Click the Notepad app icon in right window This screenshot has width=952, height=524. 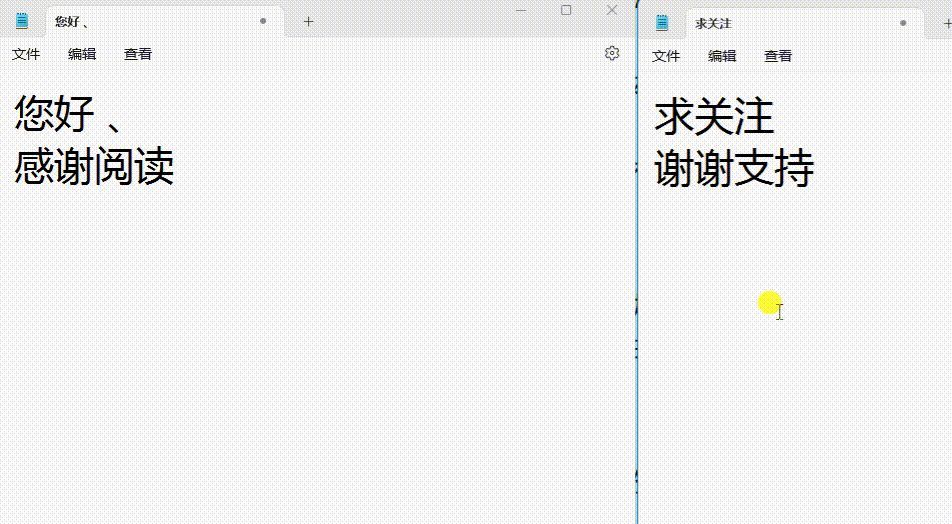click(662, 23)
